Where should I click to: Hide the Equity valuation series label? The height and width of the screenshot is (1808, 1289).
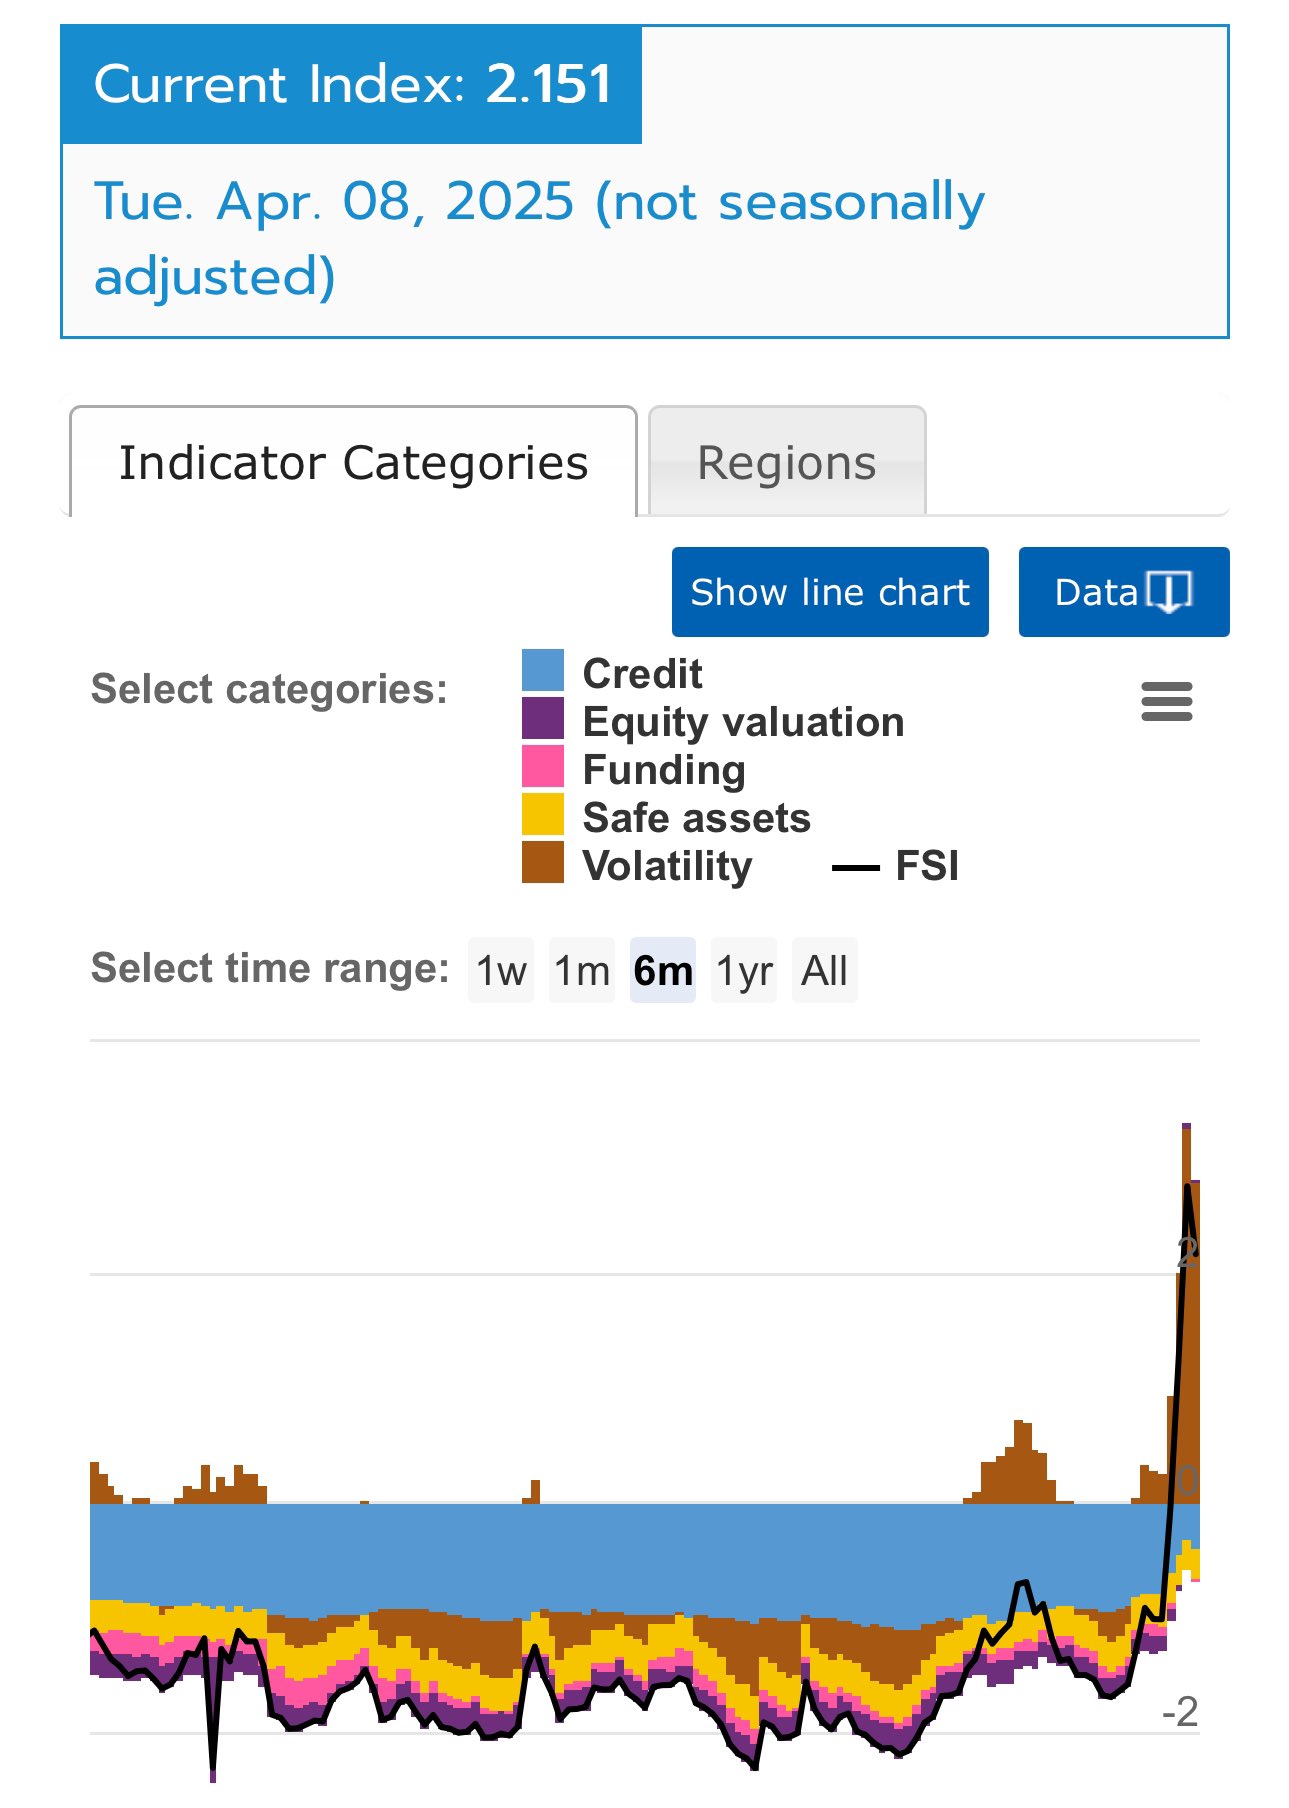pyautogui.click(x=743, y=722)
